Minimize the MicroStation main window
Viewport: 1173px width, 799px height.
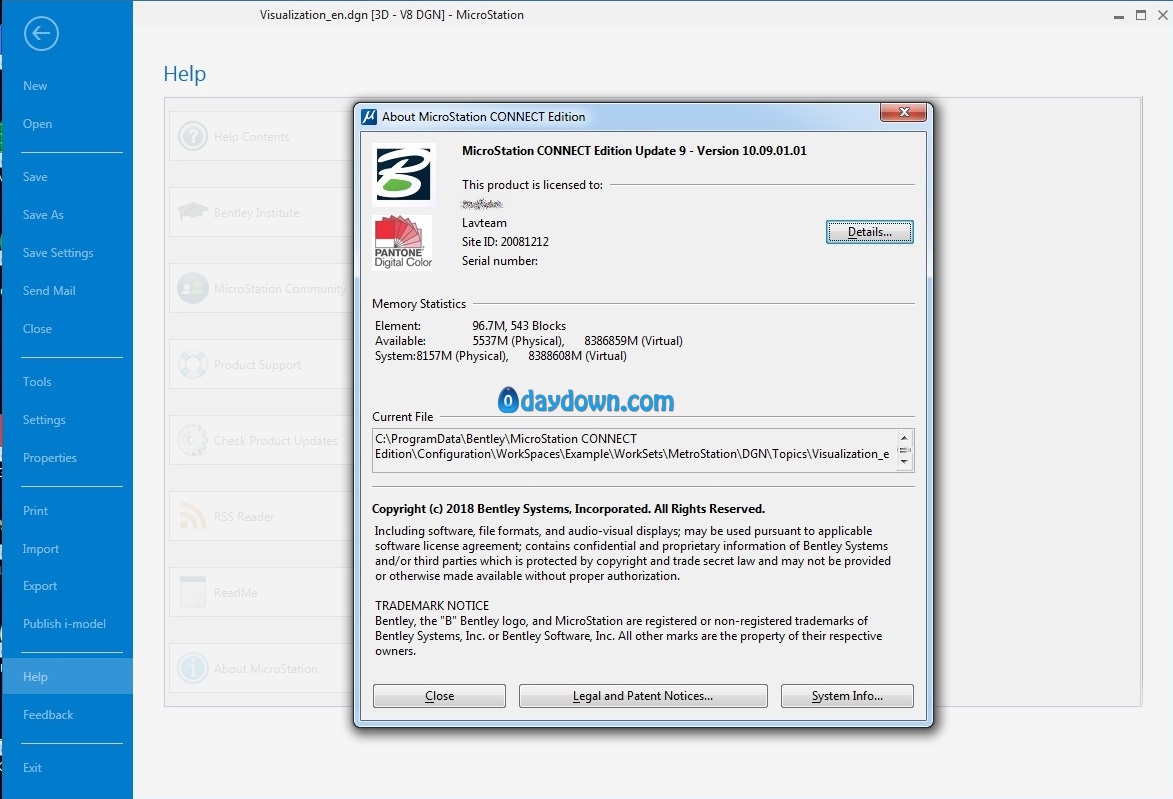(x=1118, y=16)
